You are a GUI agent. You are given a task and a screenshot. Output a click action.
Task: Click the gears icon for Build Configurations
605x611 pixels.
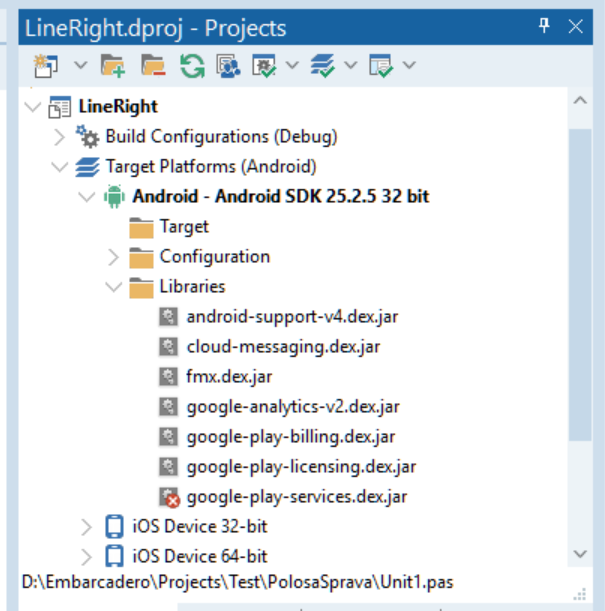(x=87, y=136)
